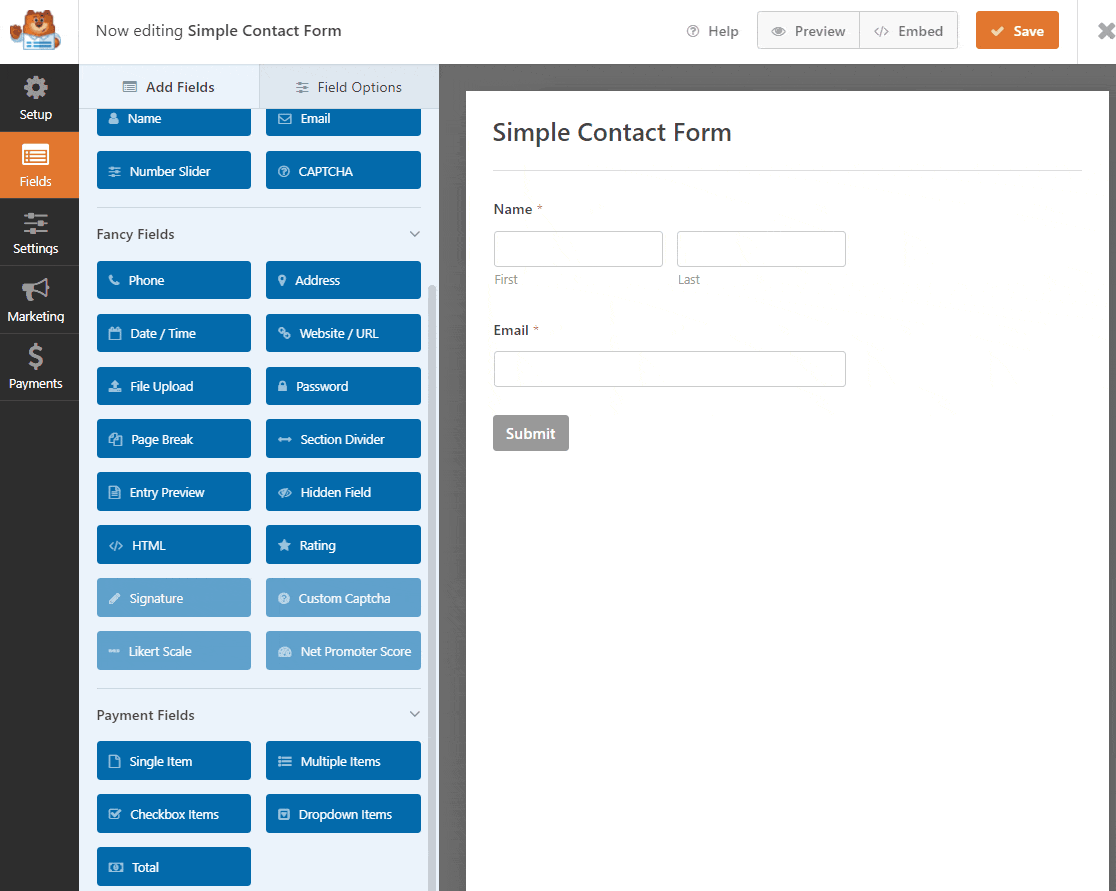The image size is (1116, 891).
Task: Add a Single Item payment field
Action: click(x=174, y=761)
